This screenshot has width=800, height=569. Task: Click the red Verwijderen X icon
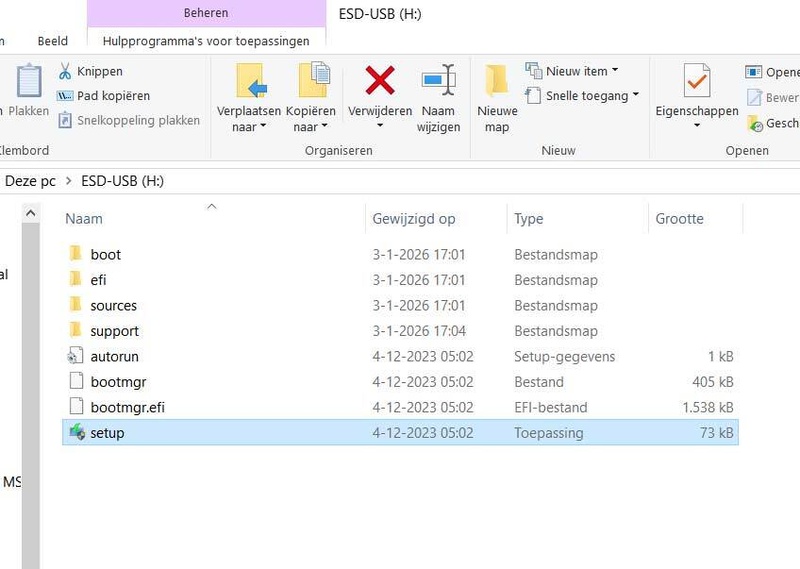point(380,80)
